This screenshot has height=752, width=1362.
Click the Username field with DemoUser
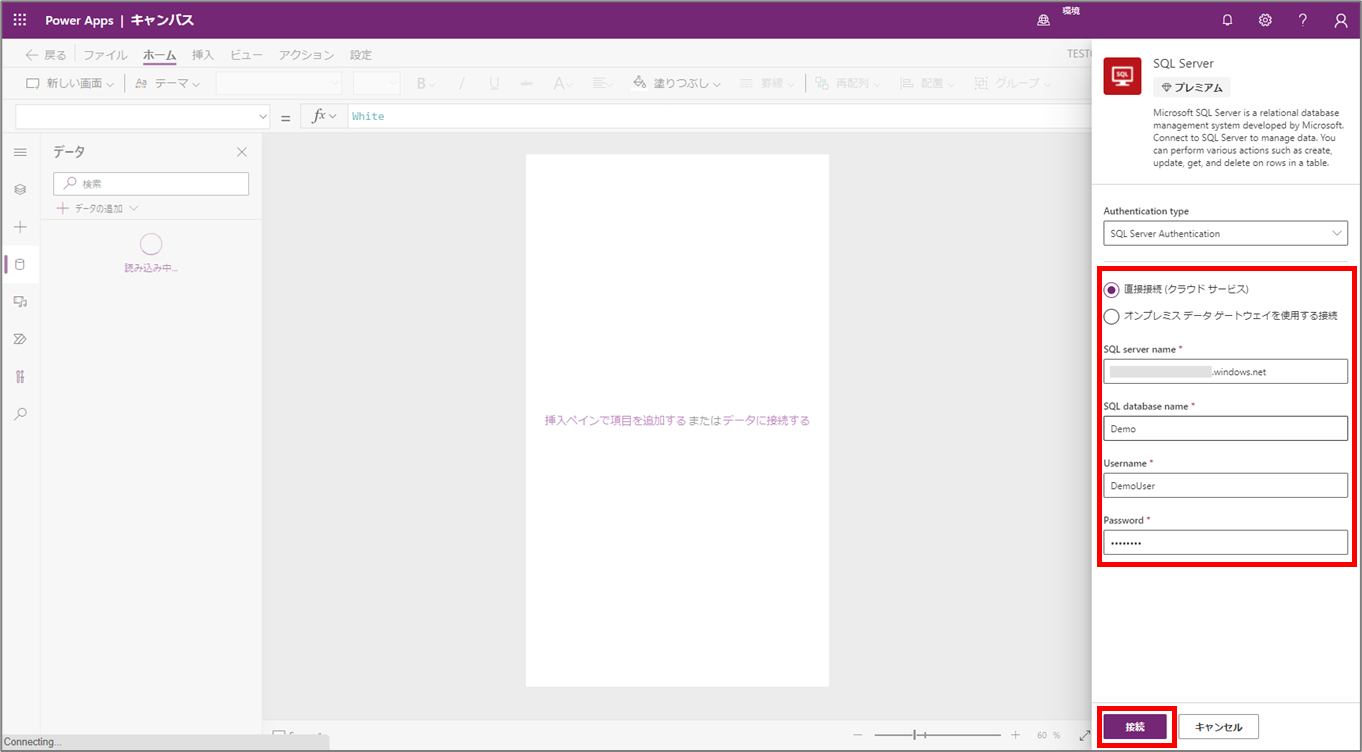coord(1225,485)
